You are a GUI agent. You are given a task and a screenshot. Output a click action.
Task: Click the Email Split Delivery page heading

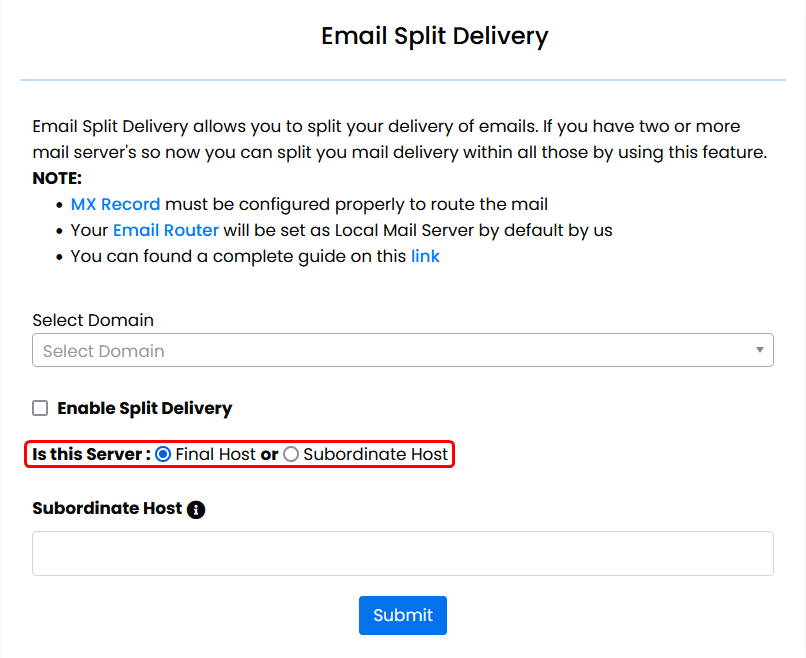click(x=434, y=36)
